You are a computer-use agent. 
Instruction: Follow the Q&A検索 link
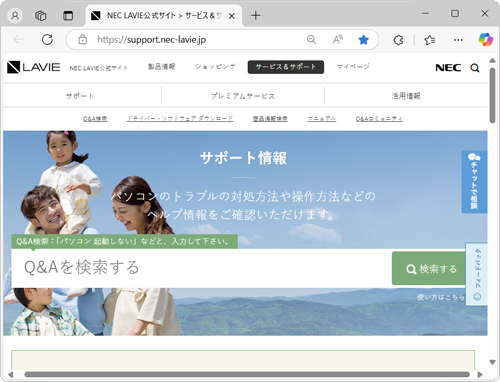coord(95,119)
